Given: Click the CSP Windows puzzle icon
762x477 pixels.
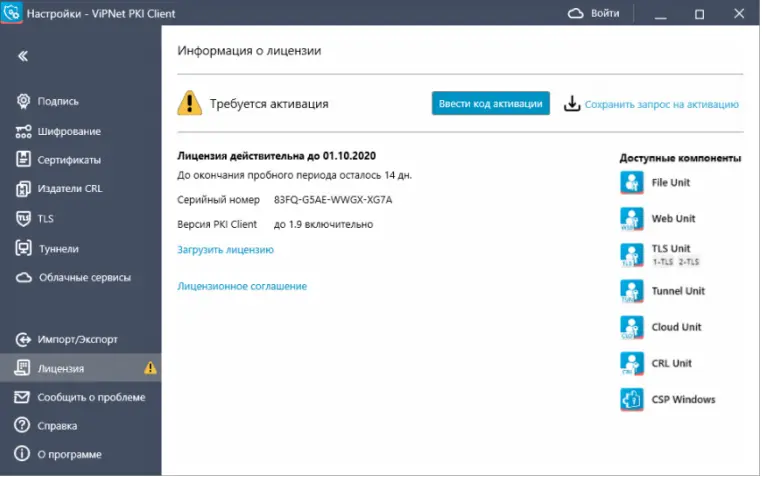Looking at the screenshot, I should pyautogui.click(x=632, y=399).
